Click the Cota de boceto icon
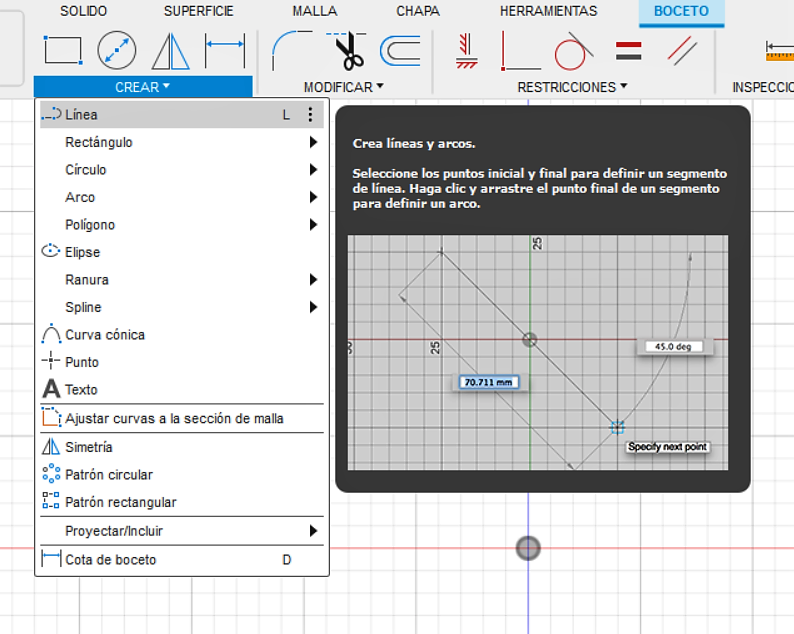 pos(51,559)
